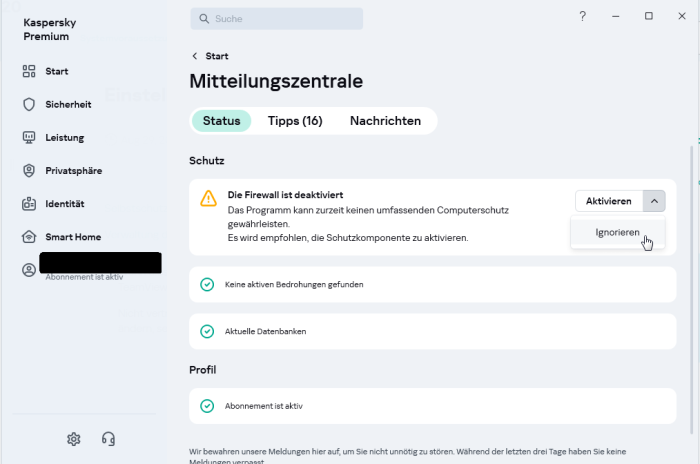Click the help question mark icon
Viewport: 700px width, 464px height.
[583, 17]
